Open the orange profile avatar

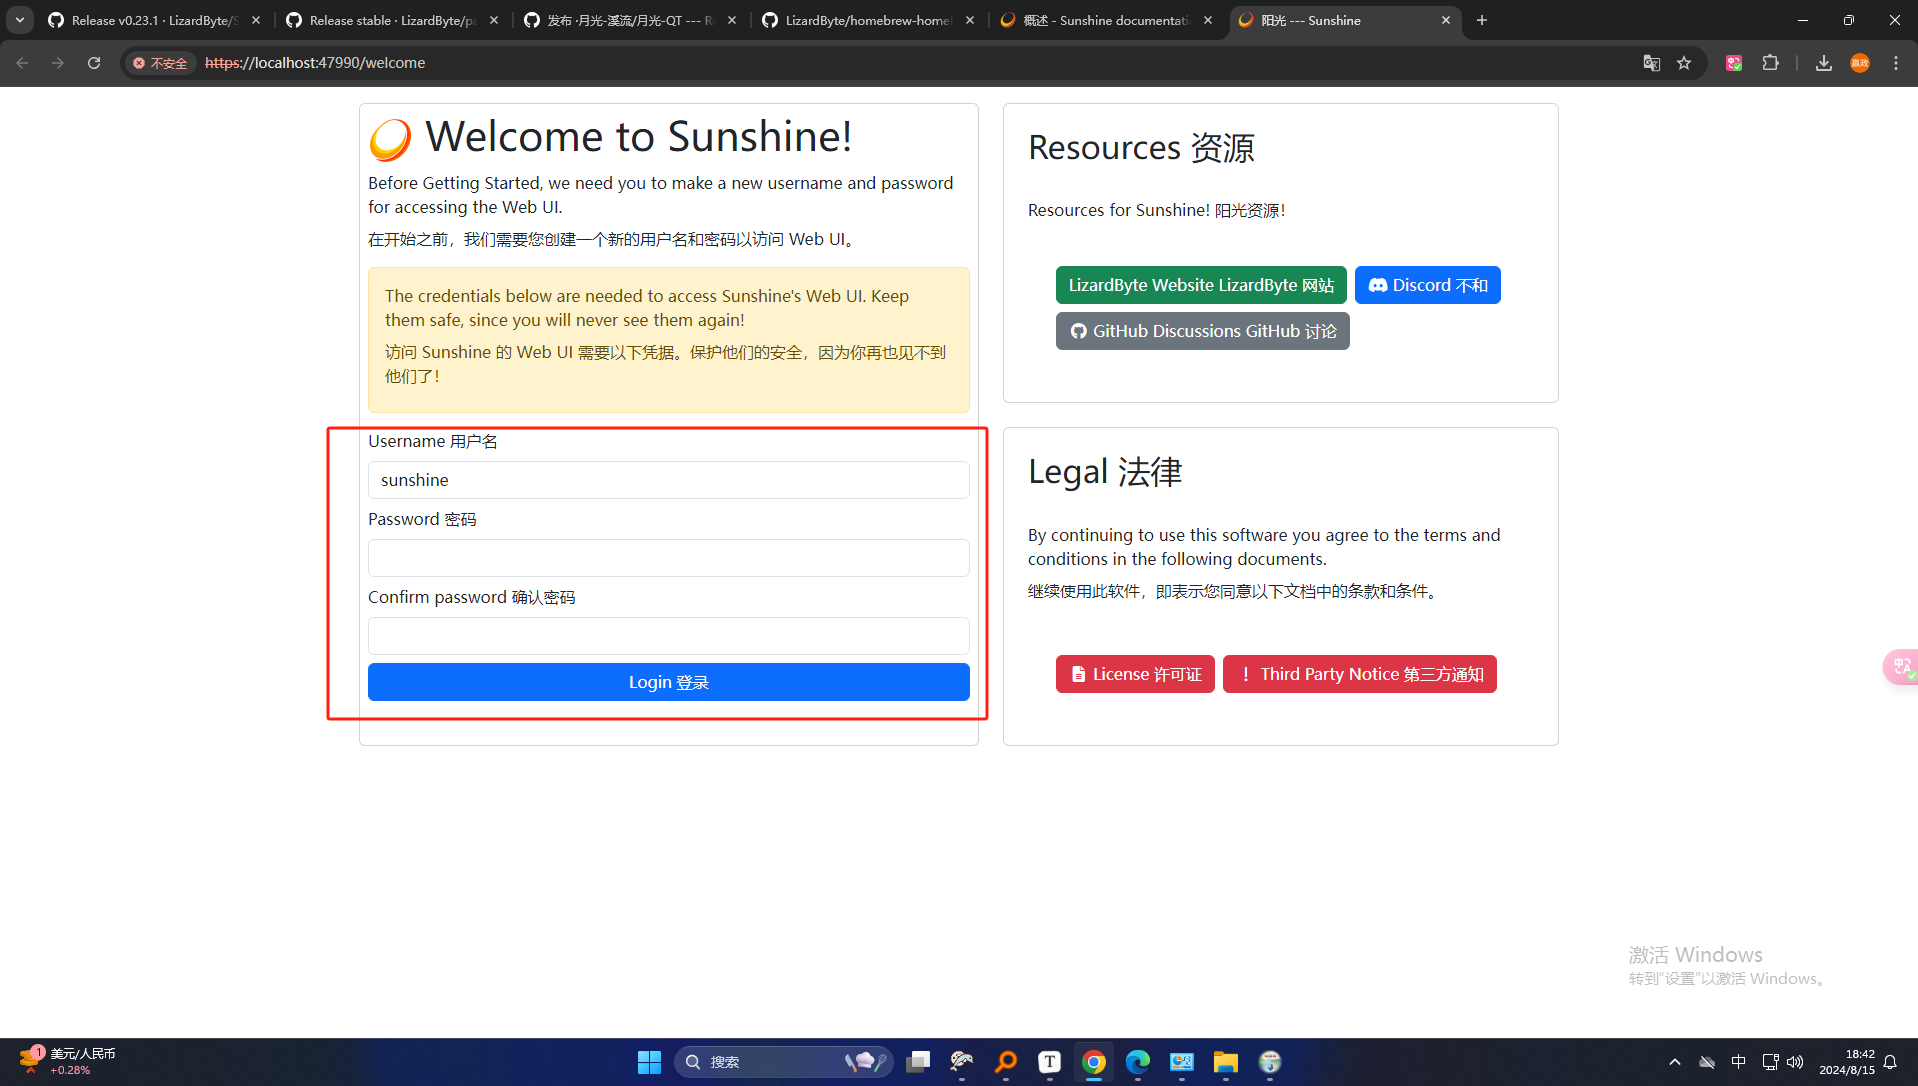point(1860,63)
